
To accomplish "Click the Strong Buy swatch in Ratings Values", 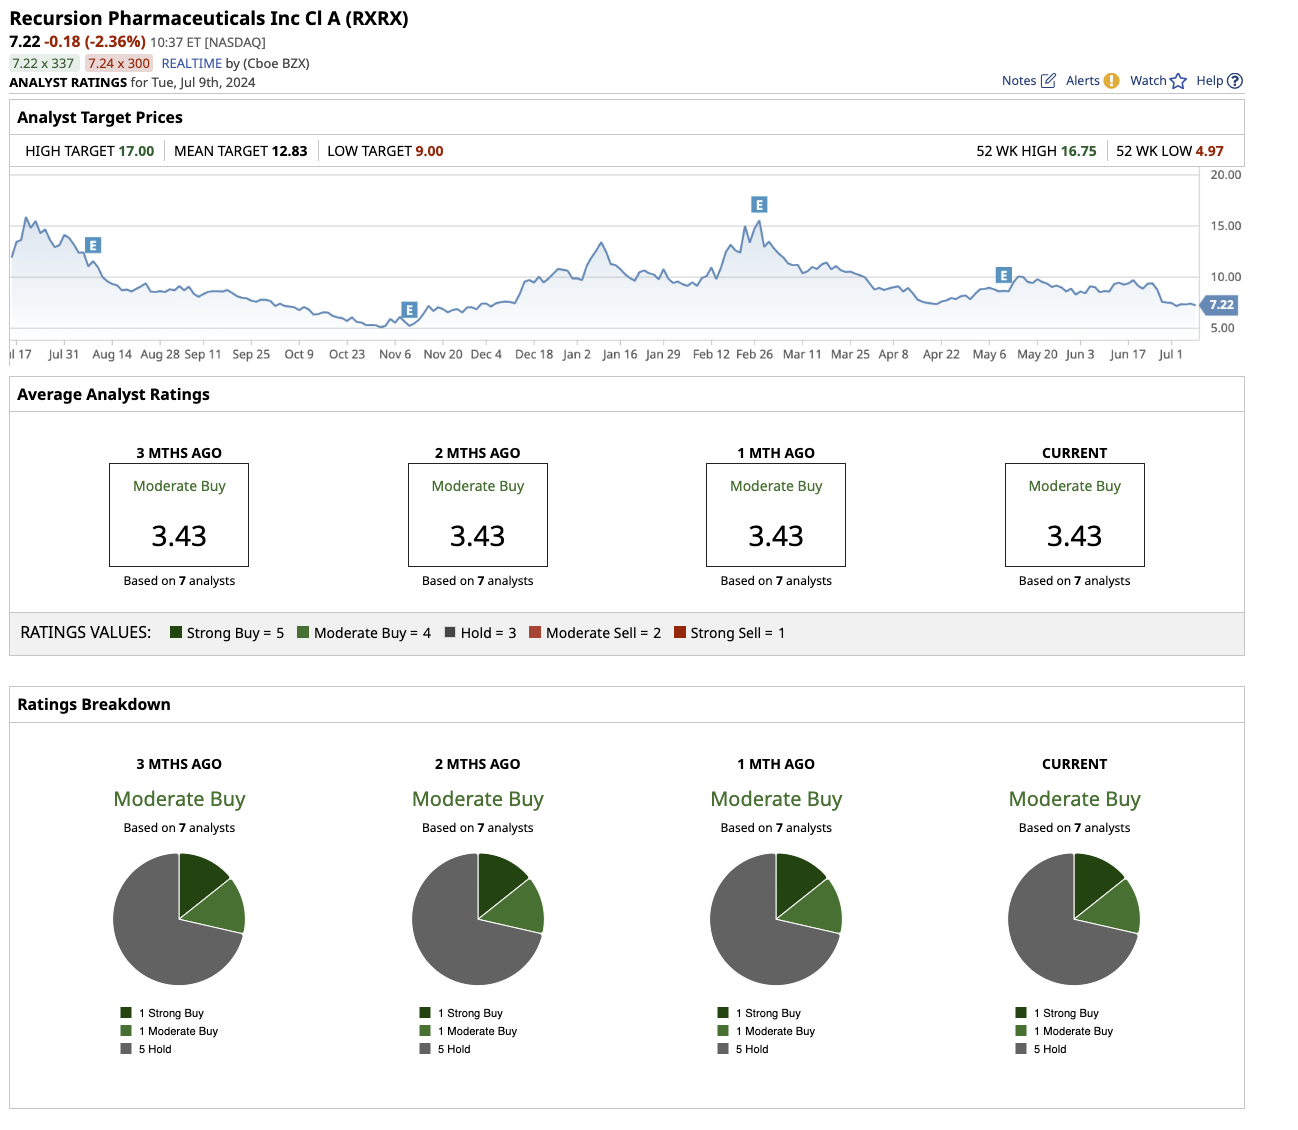I will tap(176, 632).
